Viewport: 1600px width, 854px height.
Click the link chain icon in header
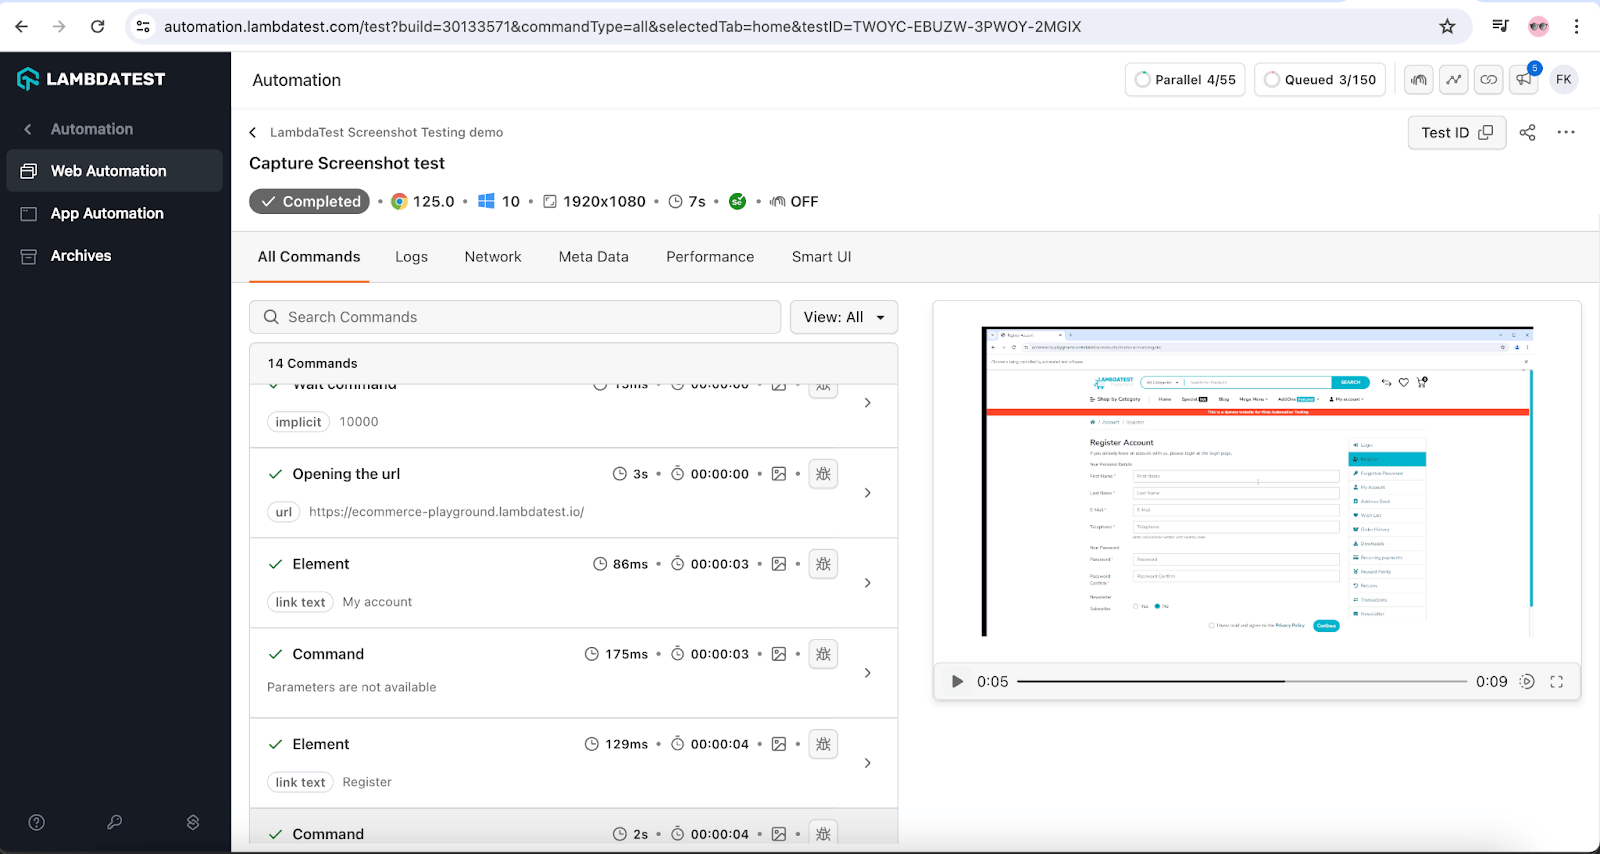[x=1489, y=80]
